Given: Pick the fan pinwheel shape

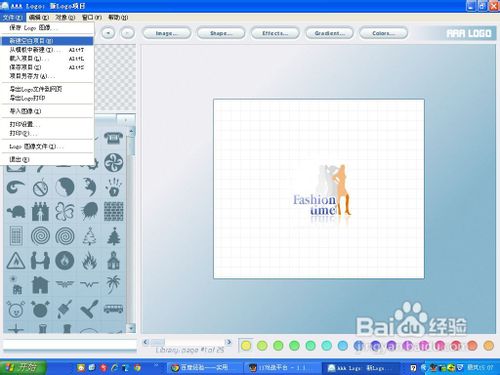Looking at the screenshot, I should click(114, 162).
